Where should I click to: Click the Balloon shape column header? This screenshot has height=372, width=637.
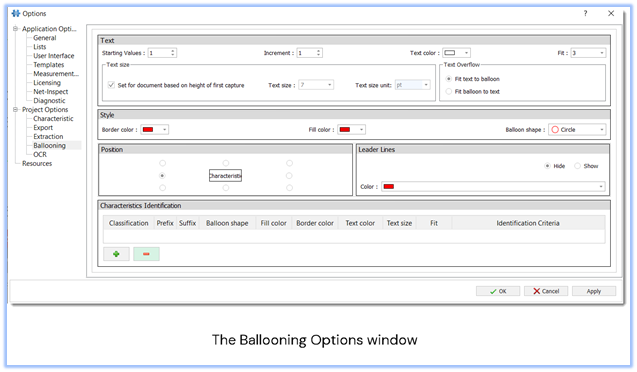227,223
